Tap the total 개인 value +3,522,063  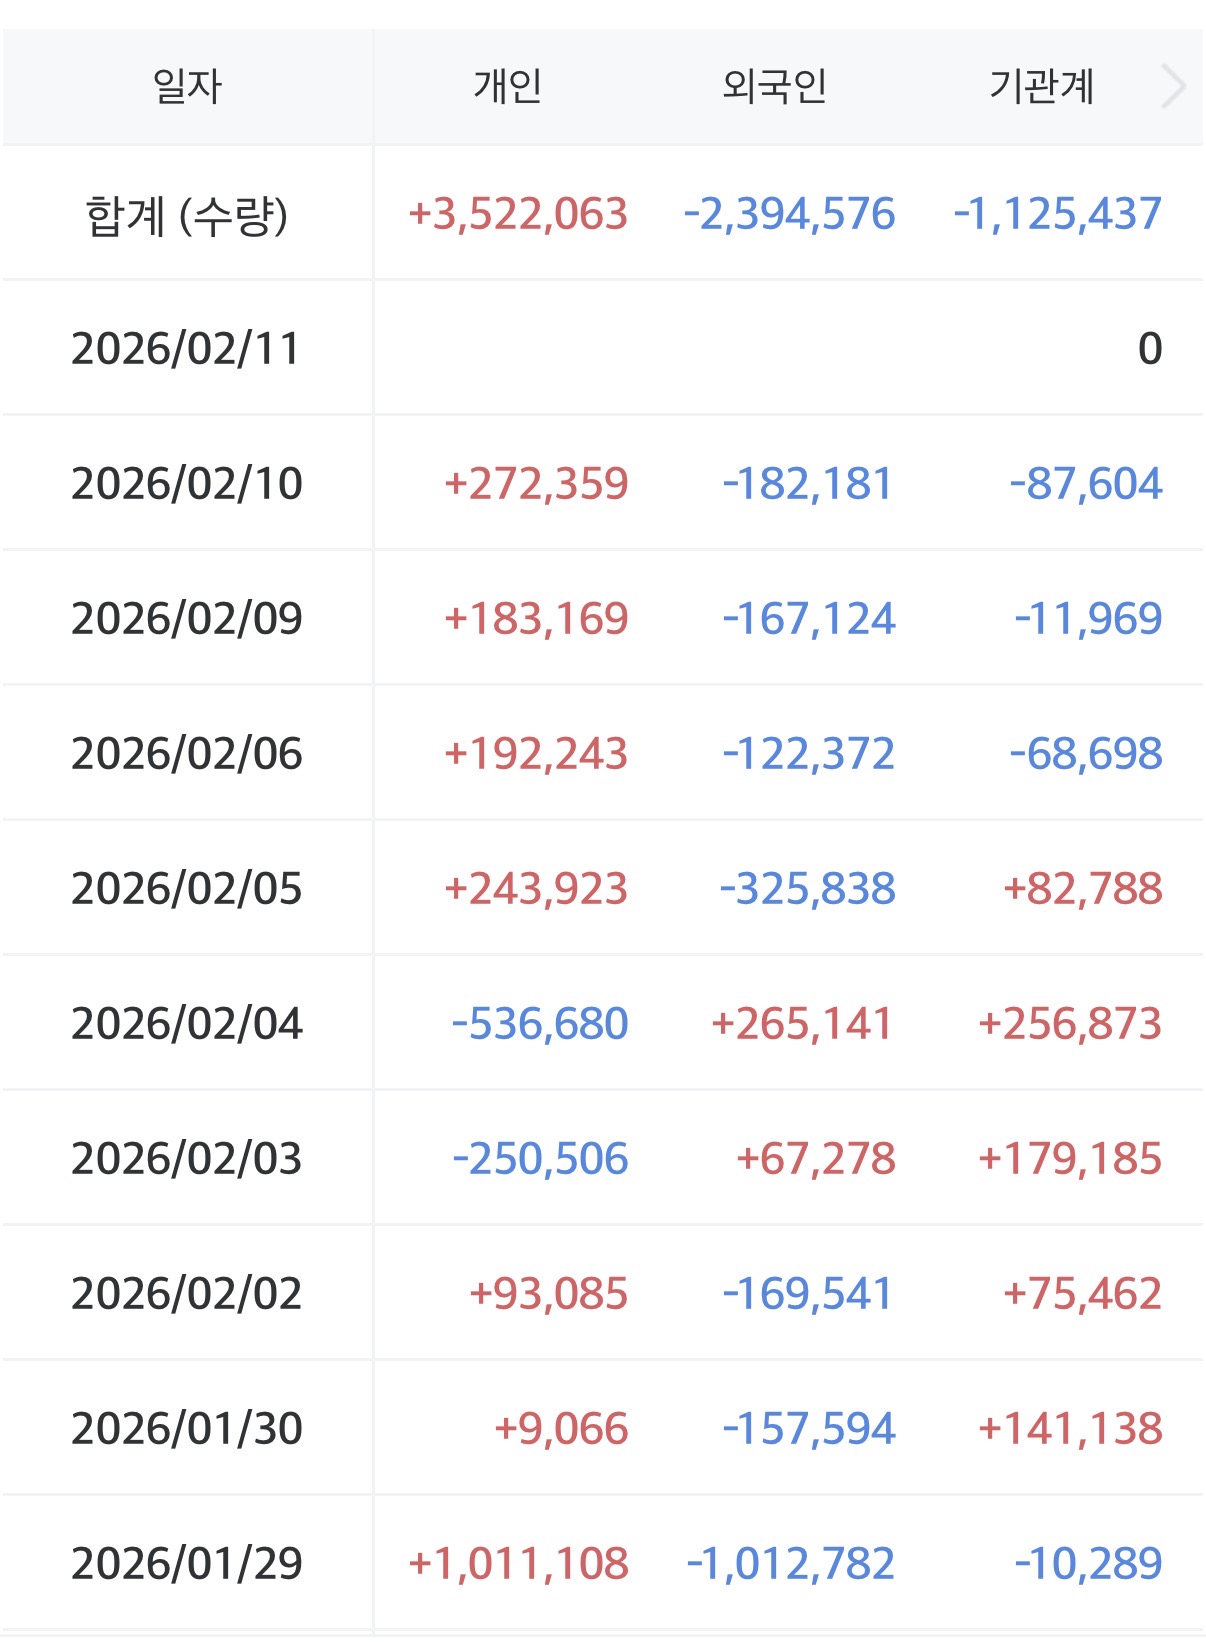[518, 215]
